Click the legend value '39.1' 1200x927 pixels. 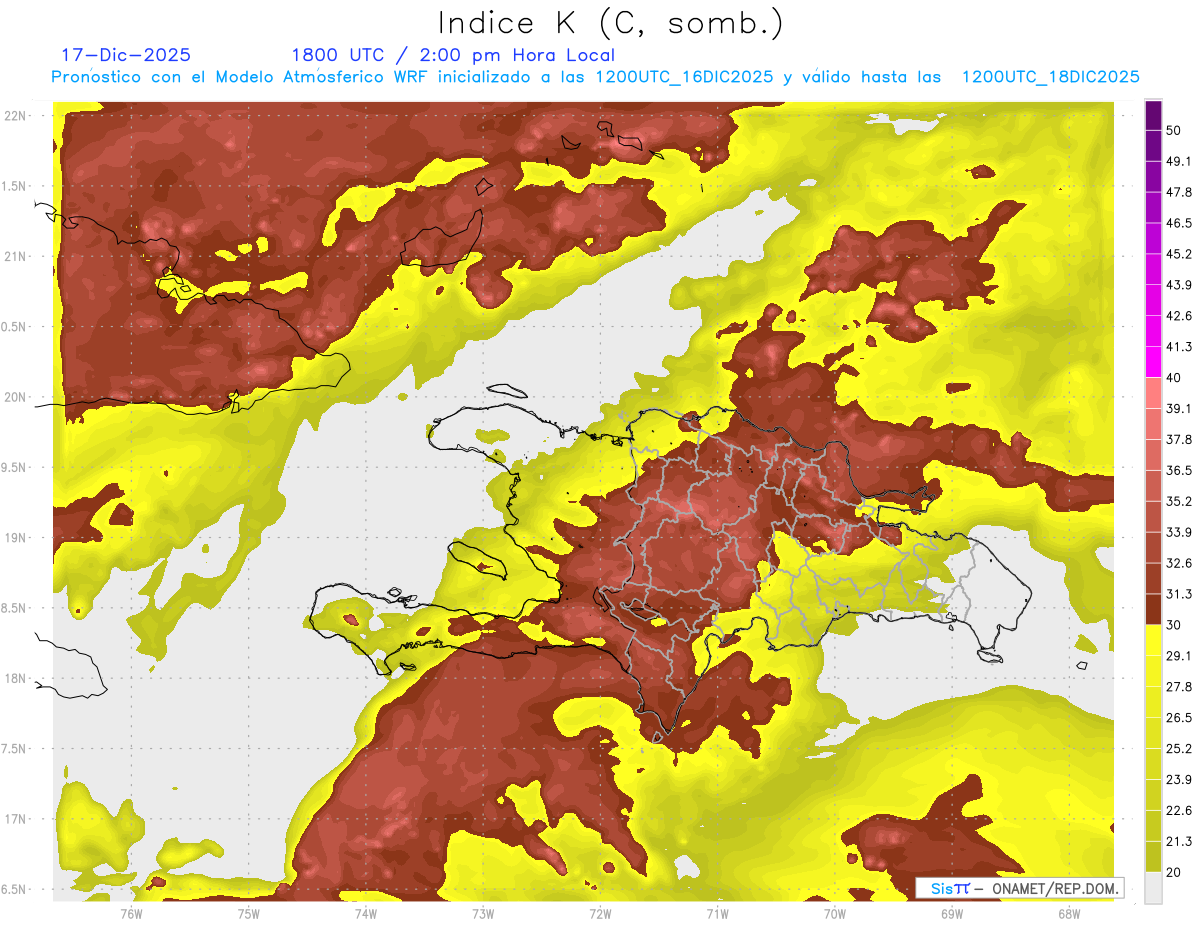point(1179,408)
